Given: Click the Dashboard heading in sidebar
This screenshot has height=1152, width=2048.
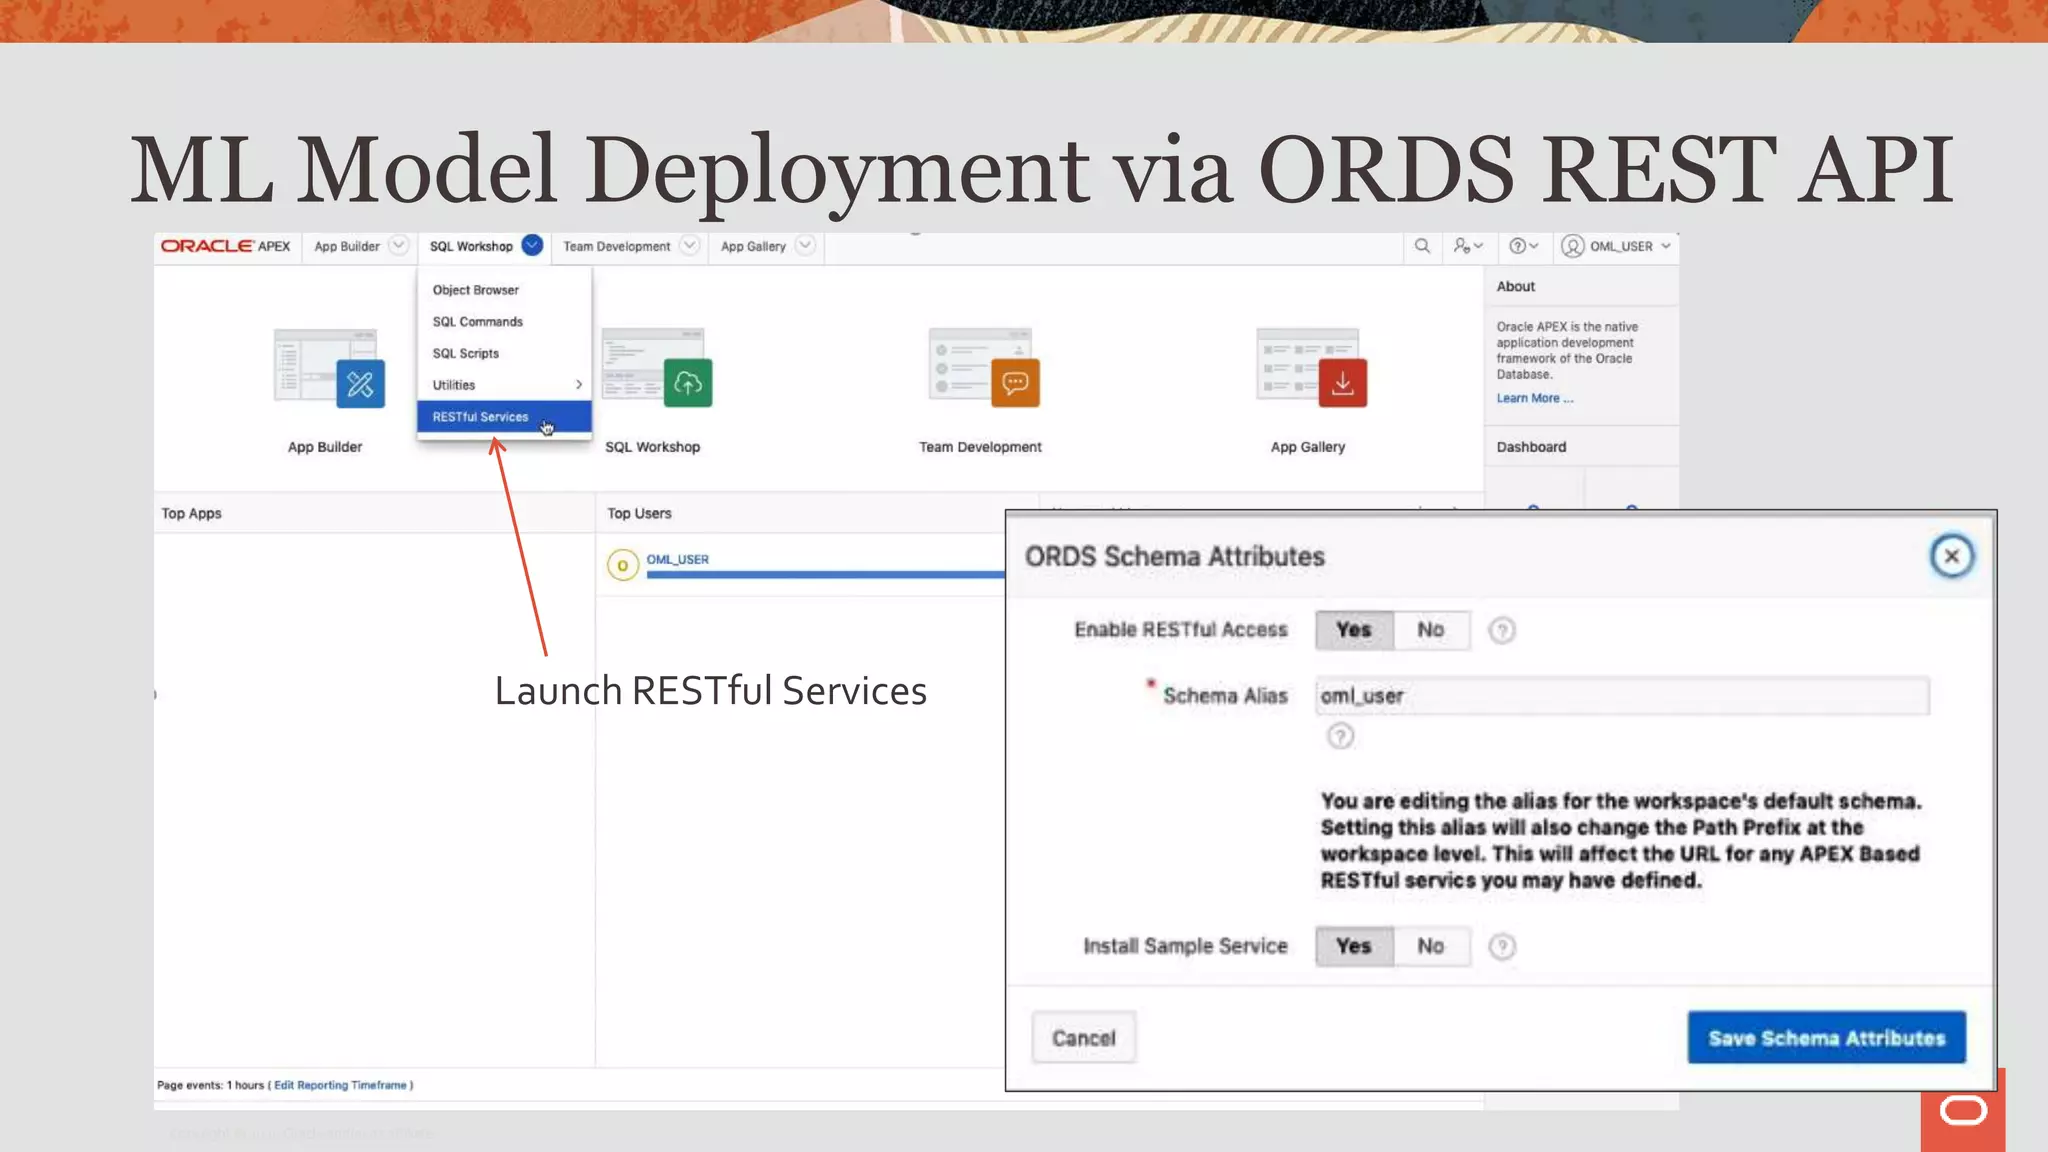Looking at the screenshot, I should coord(1531,447).
